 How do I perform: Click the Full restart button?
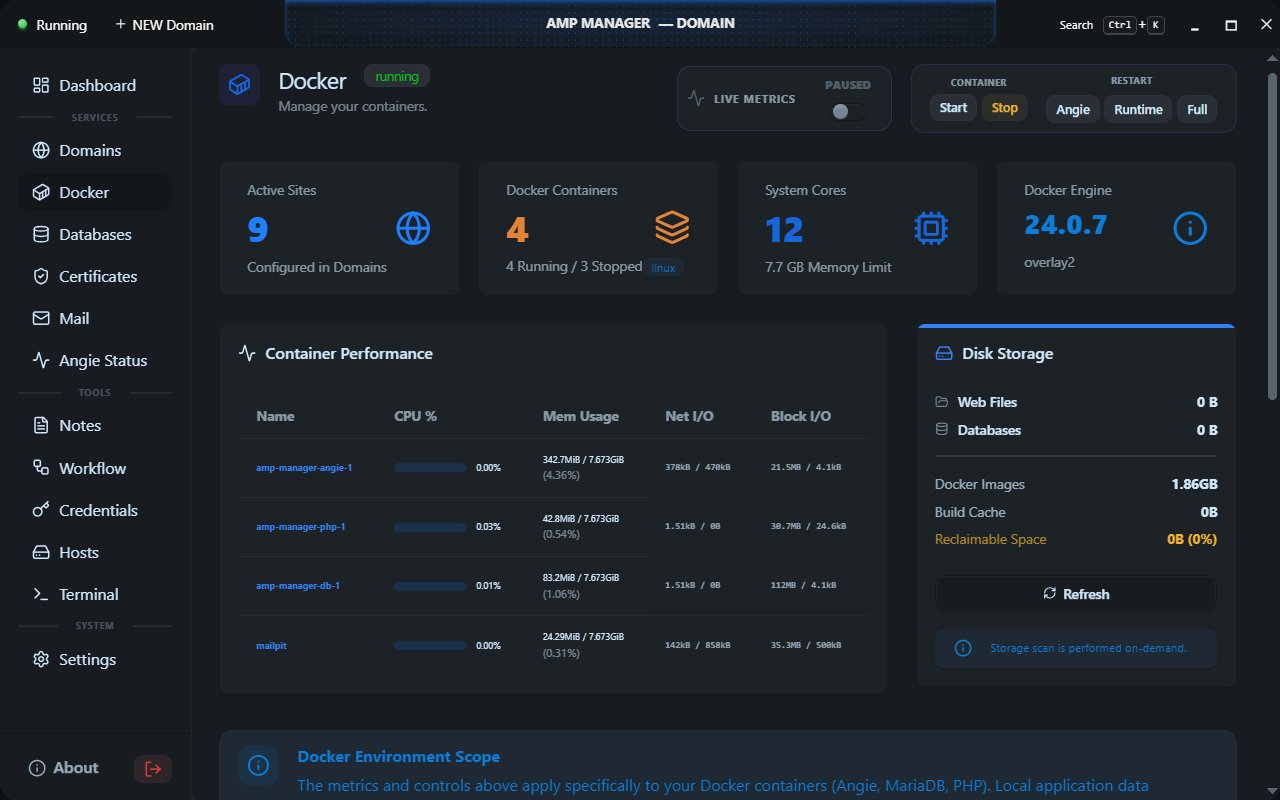point(1197,109)
